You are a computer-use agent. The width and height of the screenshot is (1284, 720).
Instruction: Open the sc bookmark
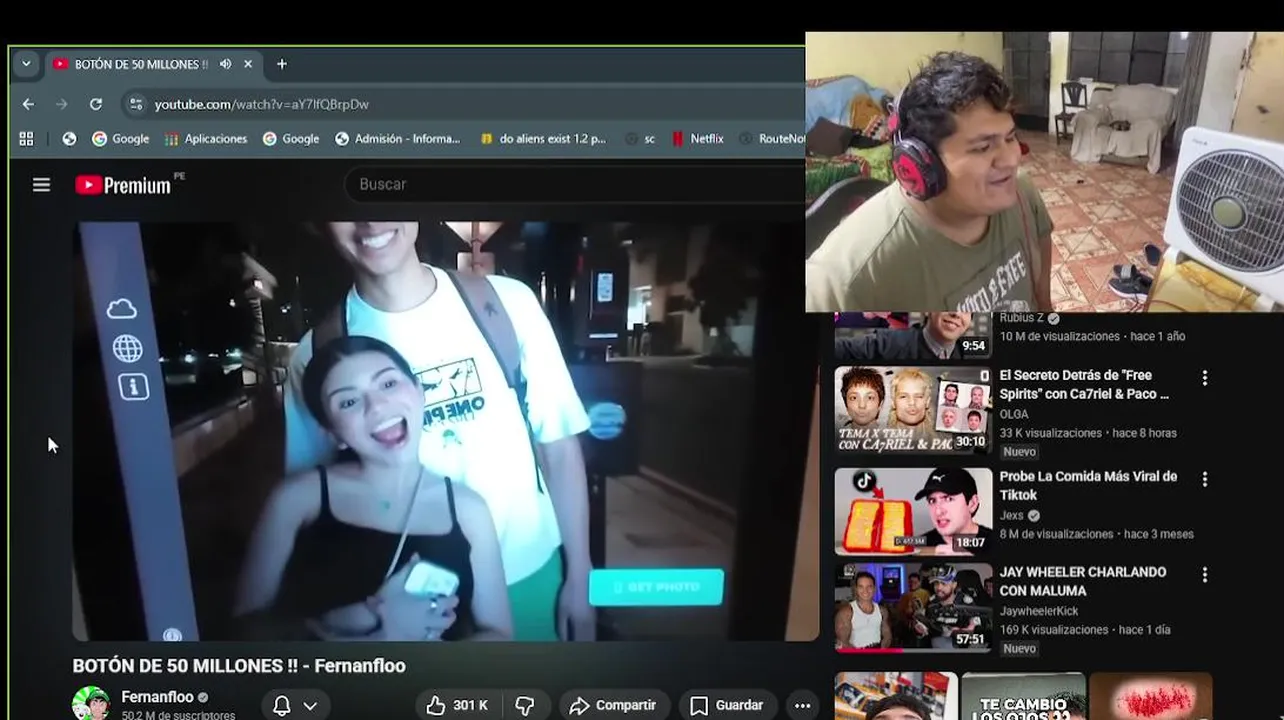(x=640, y=139)
